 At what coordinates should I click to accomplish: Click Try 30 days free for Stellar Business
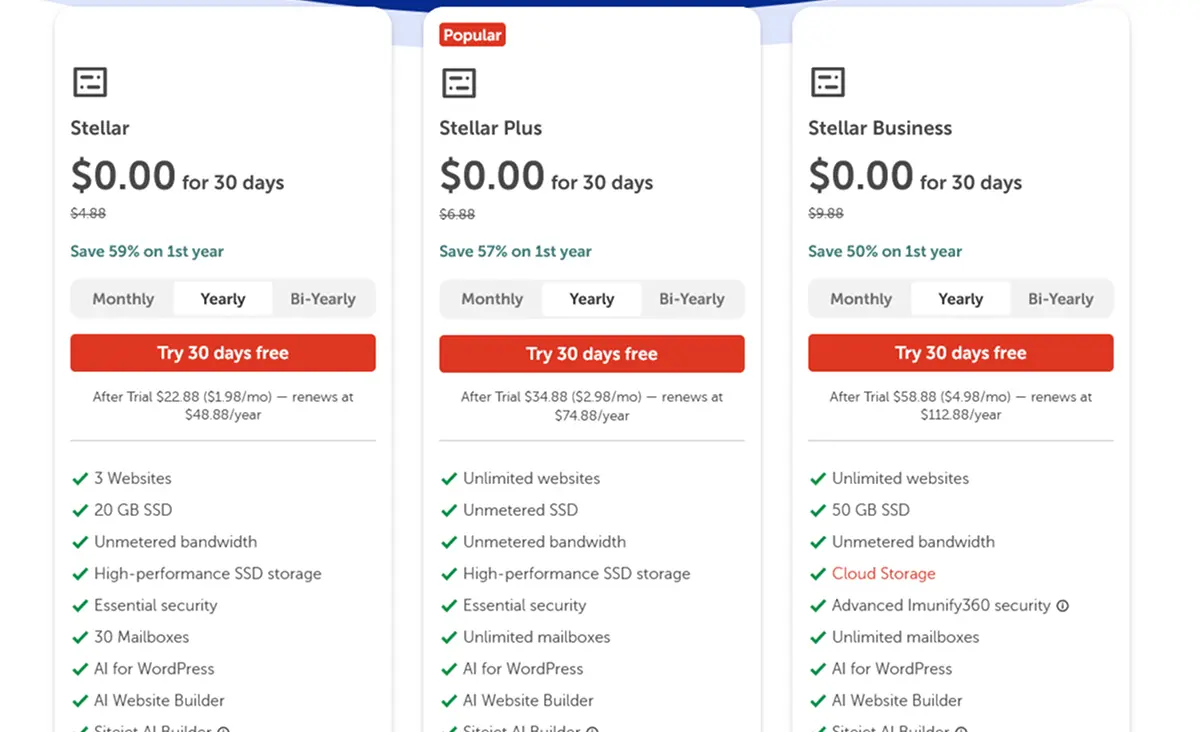pyautogui.click(x=960, y=353)
